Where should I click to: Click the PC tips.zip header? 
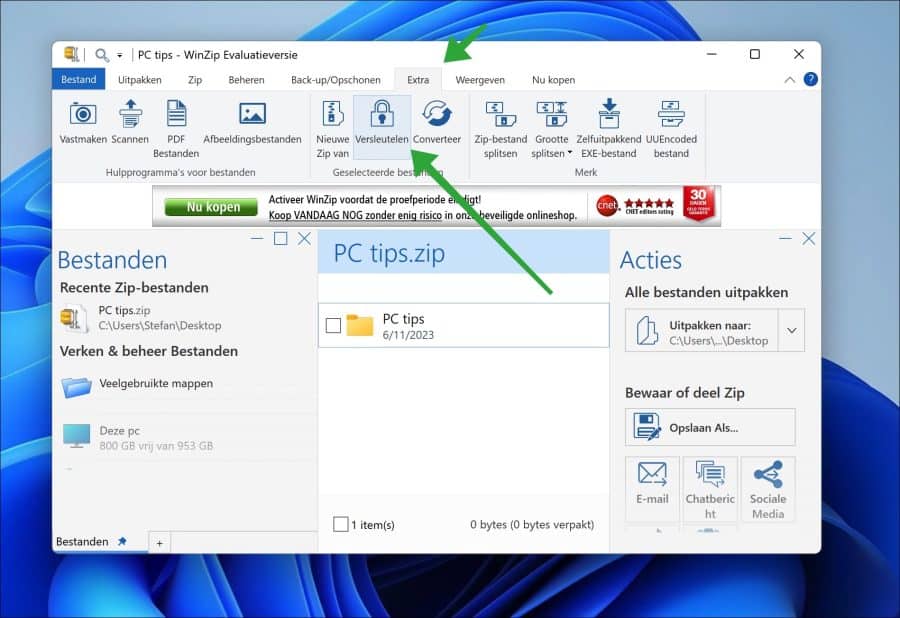point(464,253)
